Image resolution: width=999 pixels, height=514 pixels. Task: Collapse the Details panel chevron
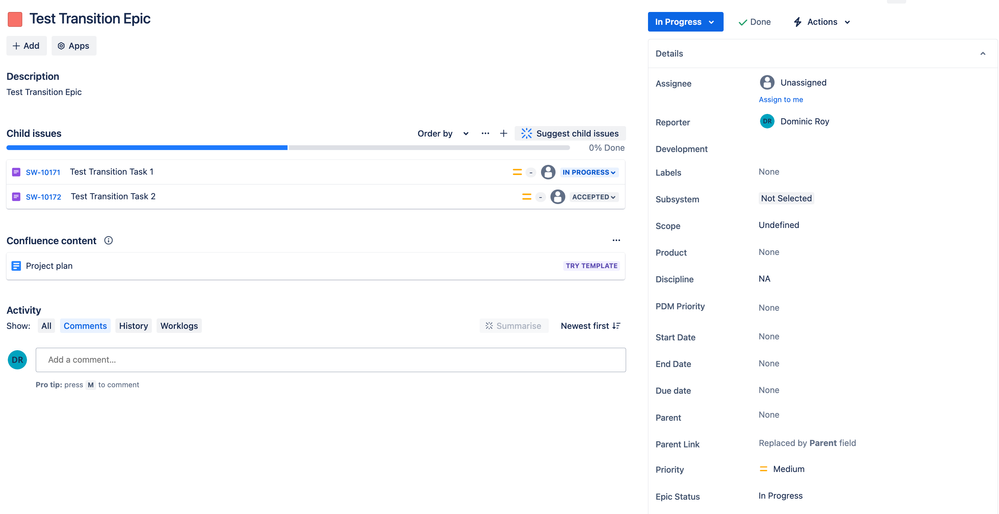point(983,54)
